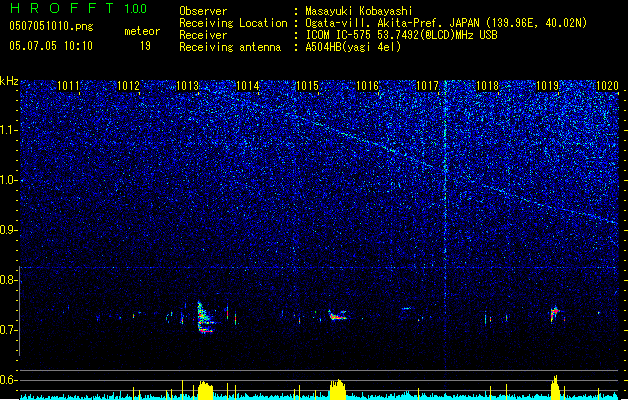Click the 1020 time axis label

pos(607,86)
